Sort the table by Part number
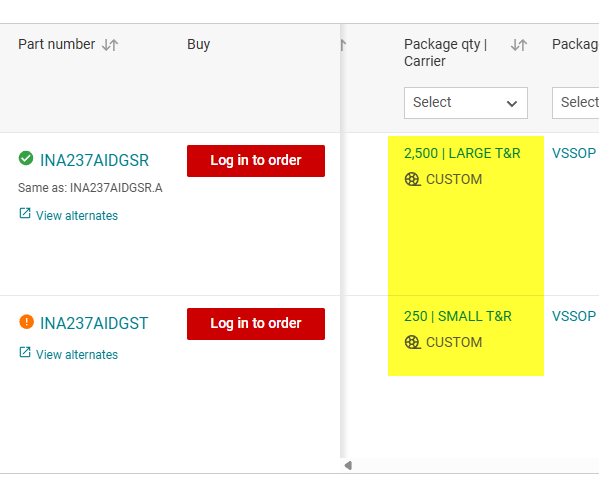The width and height of the screenshot is (599, 481). click(110, 45)
